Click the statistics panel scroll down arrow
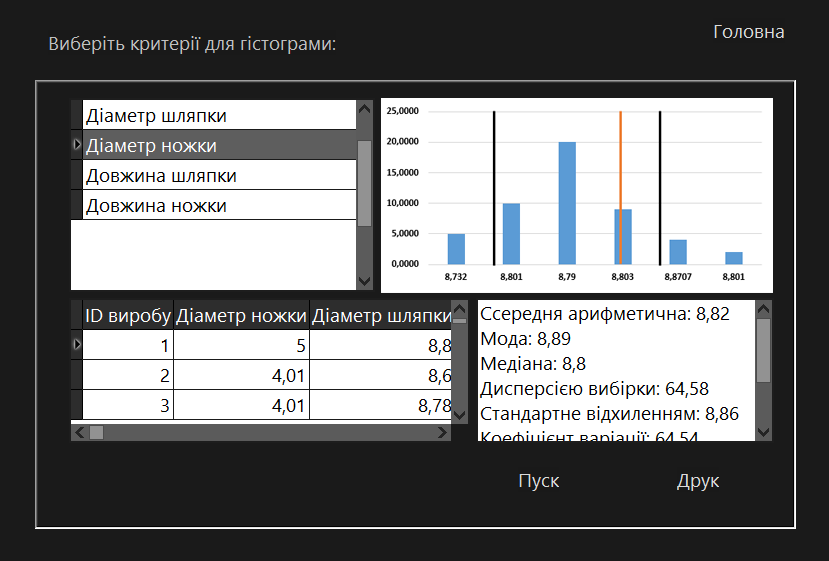Viewport: 829px width, 561px height. [764, 432]
